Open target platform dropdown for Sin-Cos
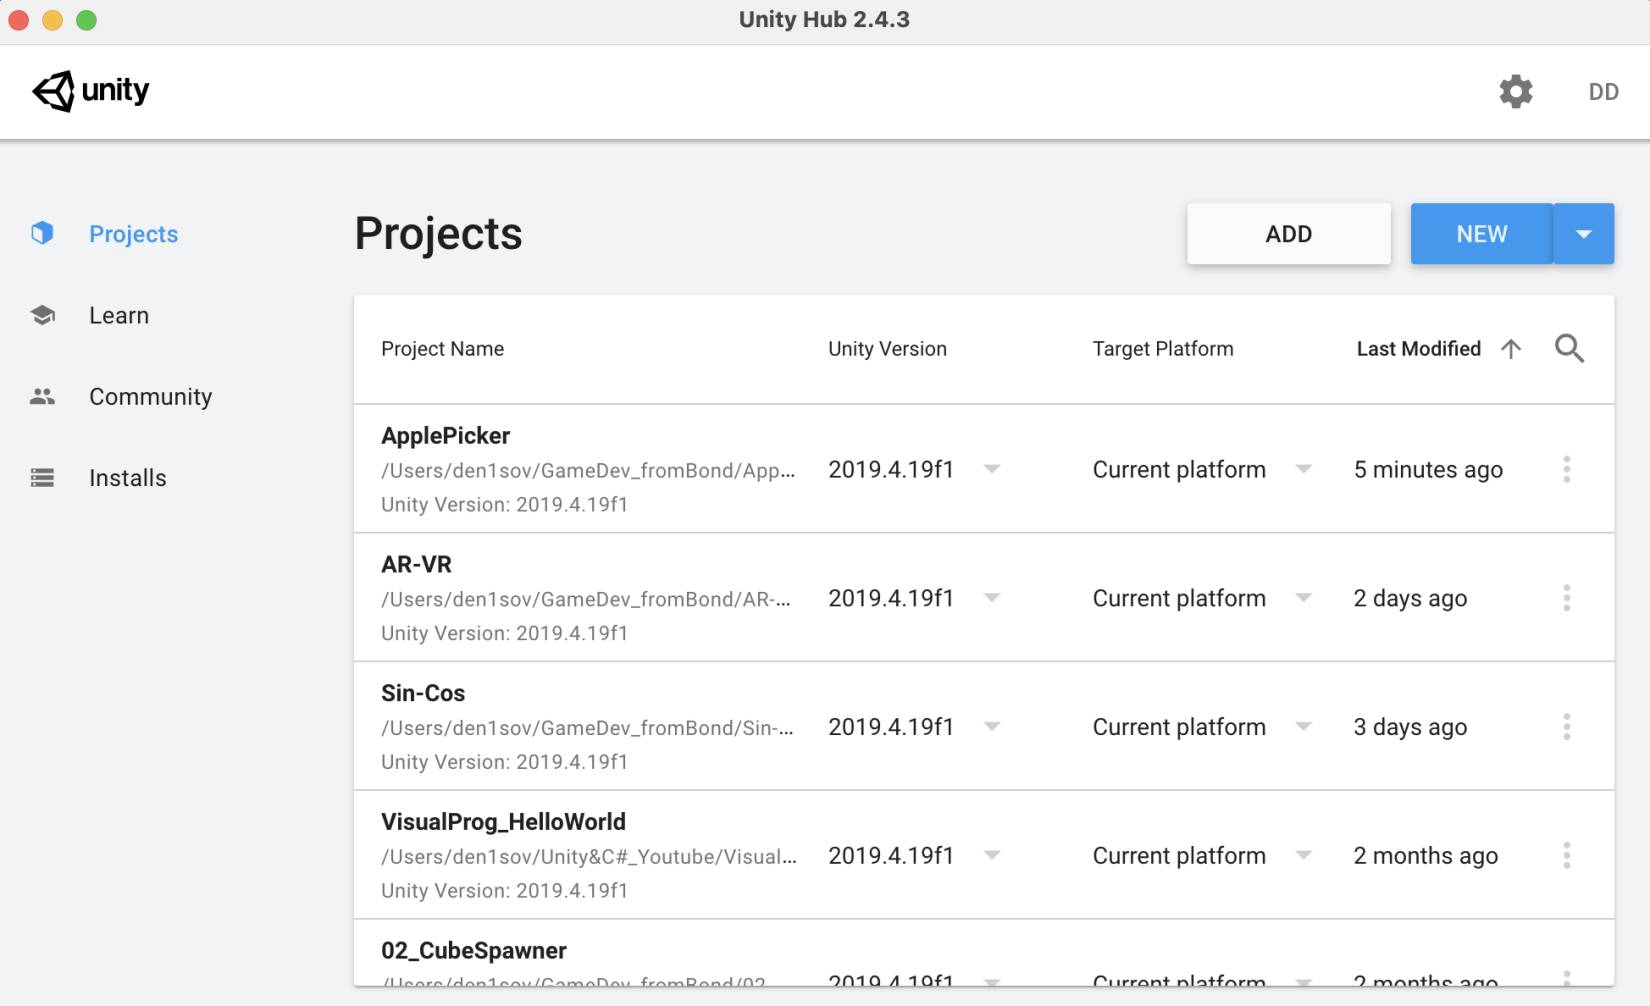 [1303, 726]
